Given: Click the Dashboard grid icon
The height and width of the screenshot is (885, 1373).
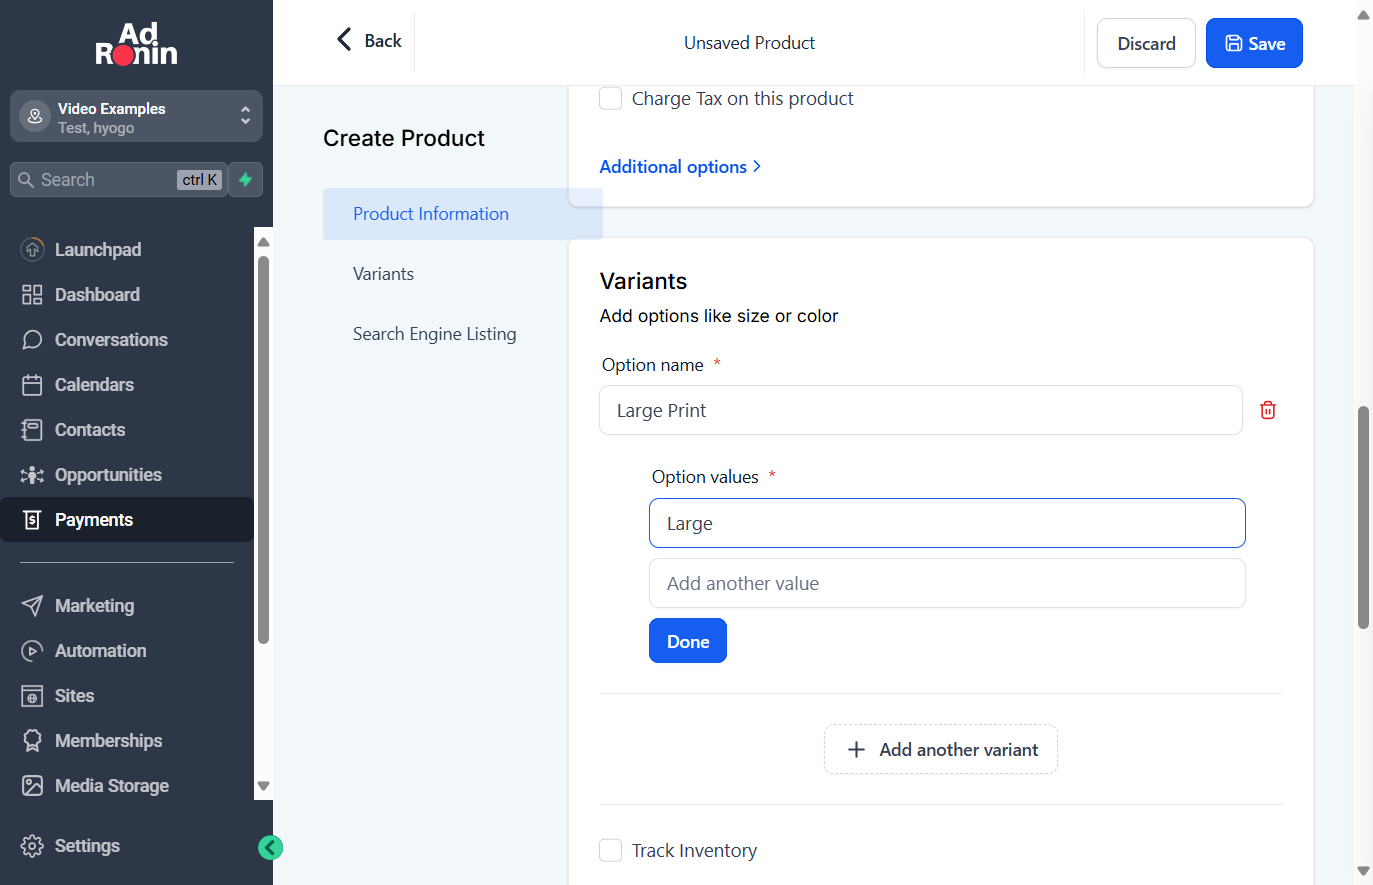Looking at the screenshot, I should click(x=32, y=294).
